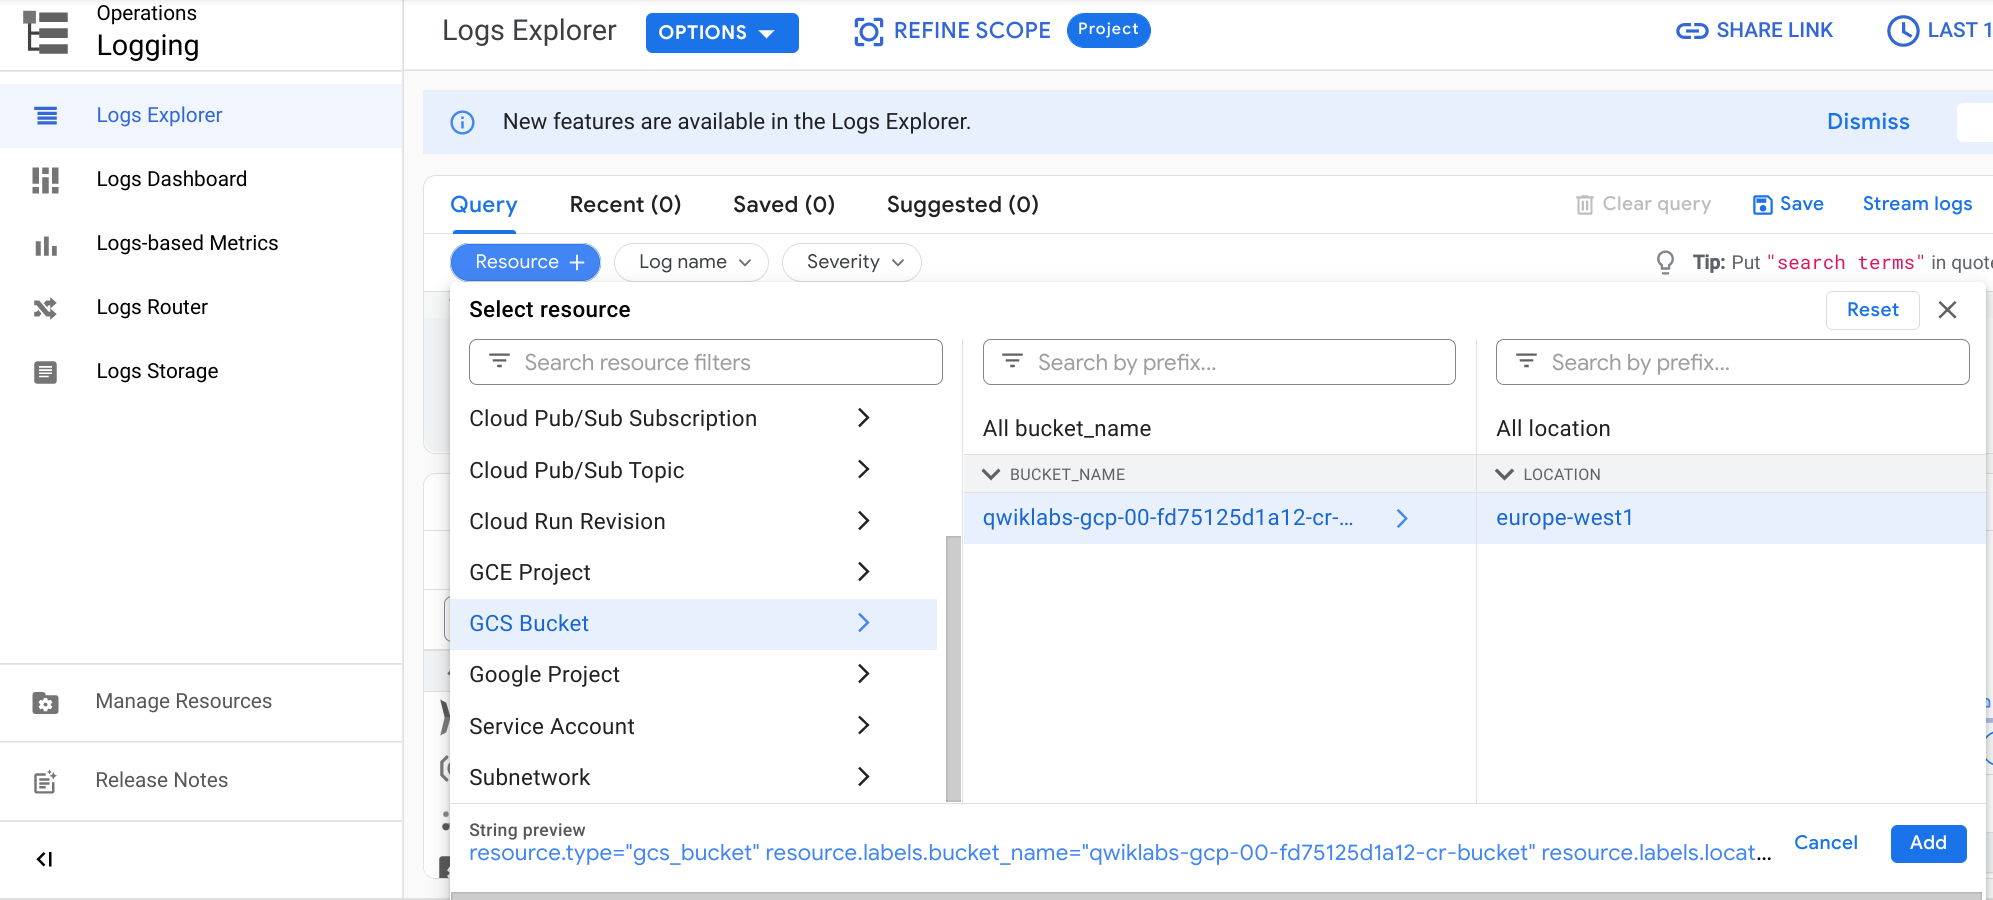Focus location Search by prefix field

coord(1733,362)
